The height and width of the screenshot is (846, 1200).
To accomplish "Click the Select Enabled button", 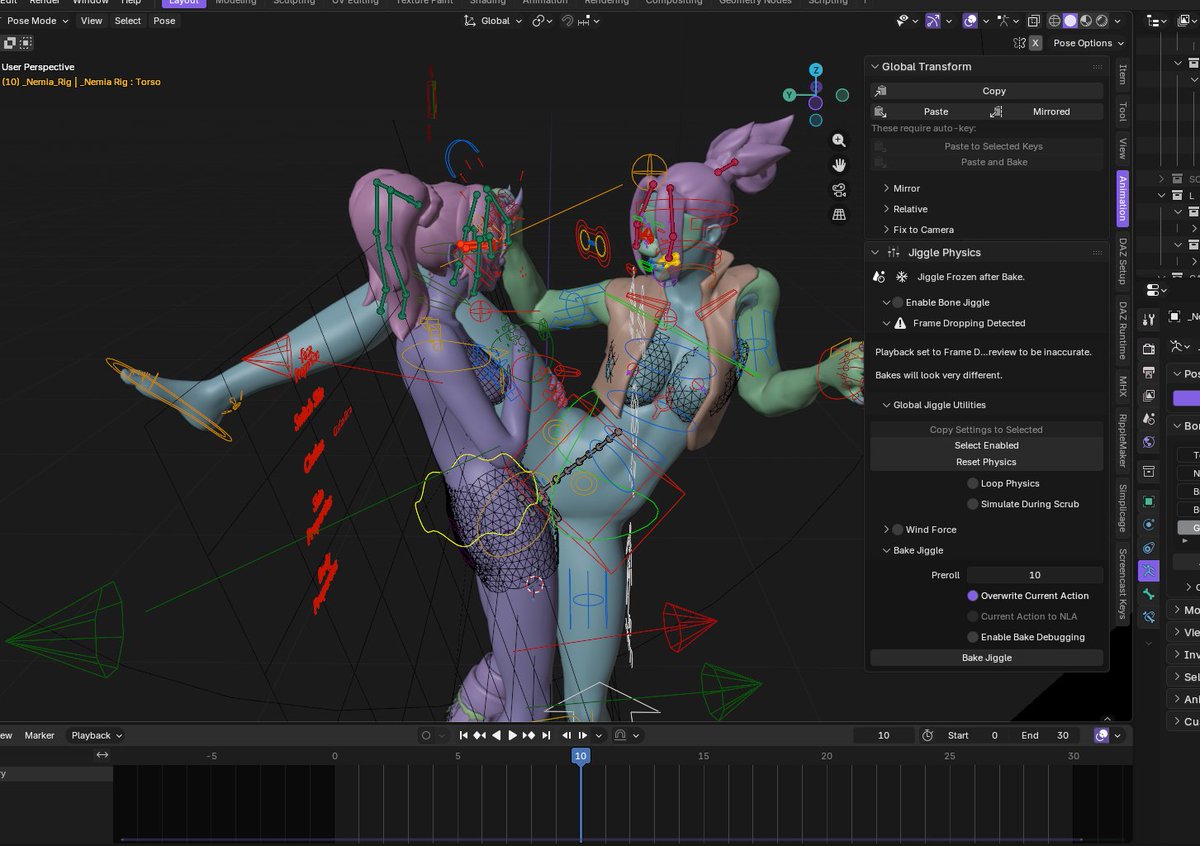I will point(987,445).
